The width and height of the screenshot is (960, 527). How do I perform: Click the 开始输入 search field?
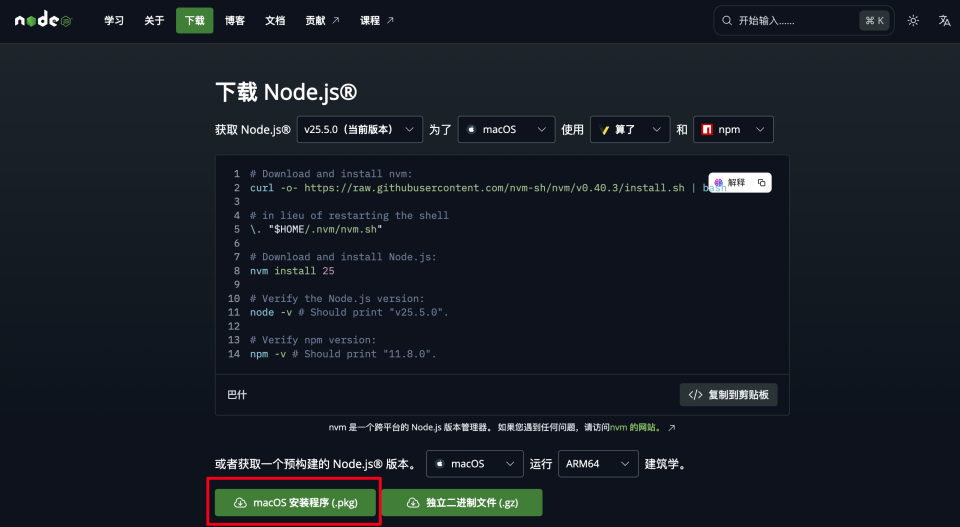click(803, 21)
